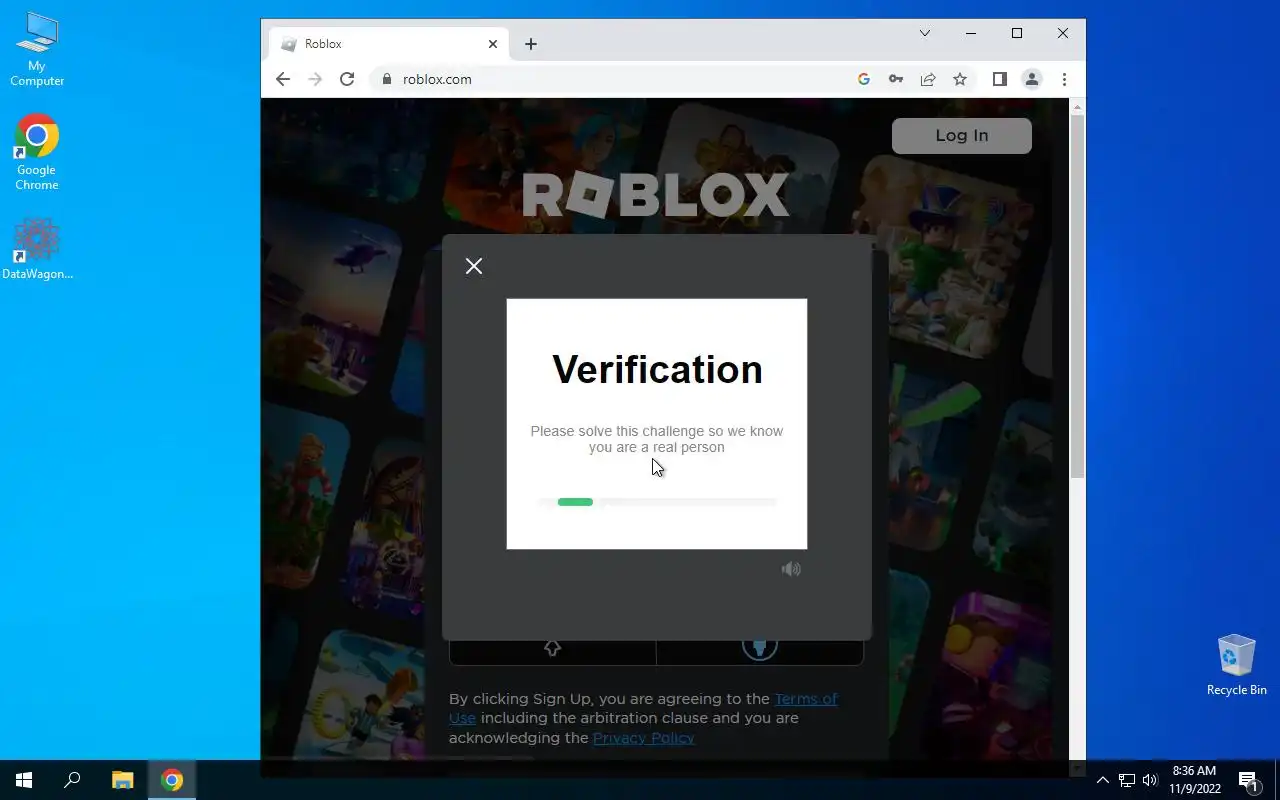Open Google icon in address bar

point(864,79)
